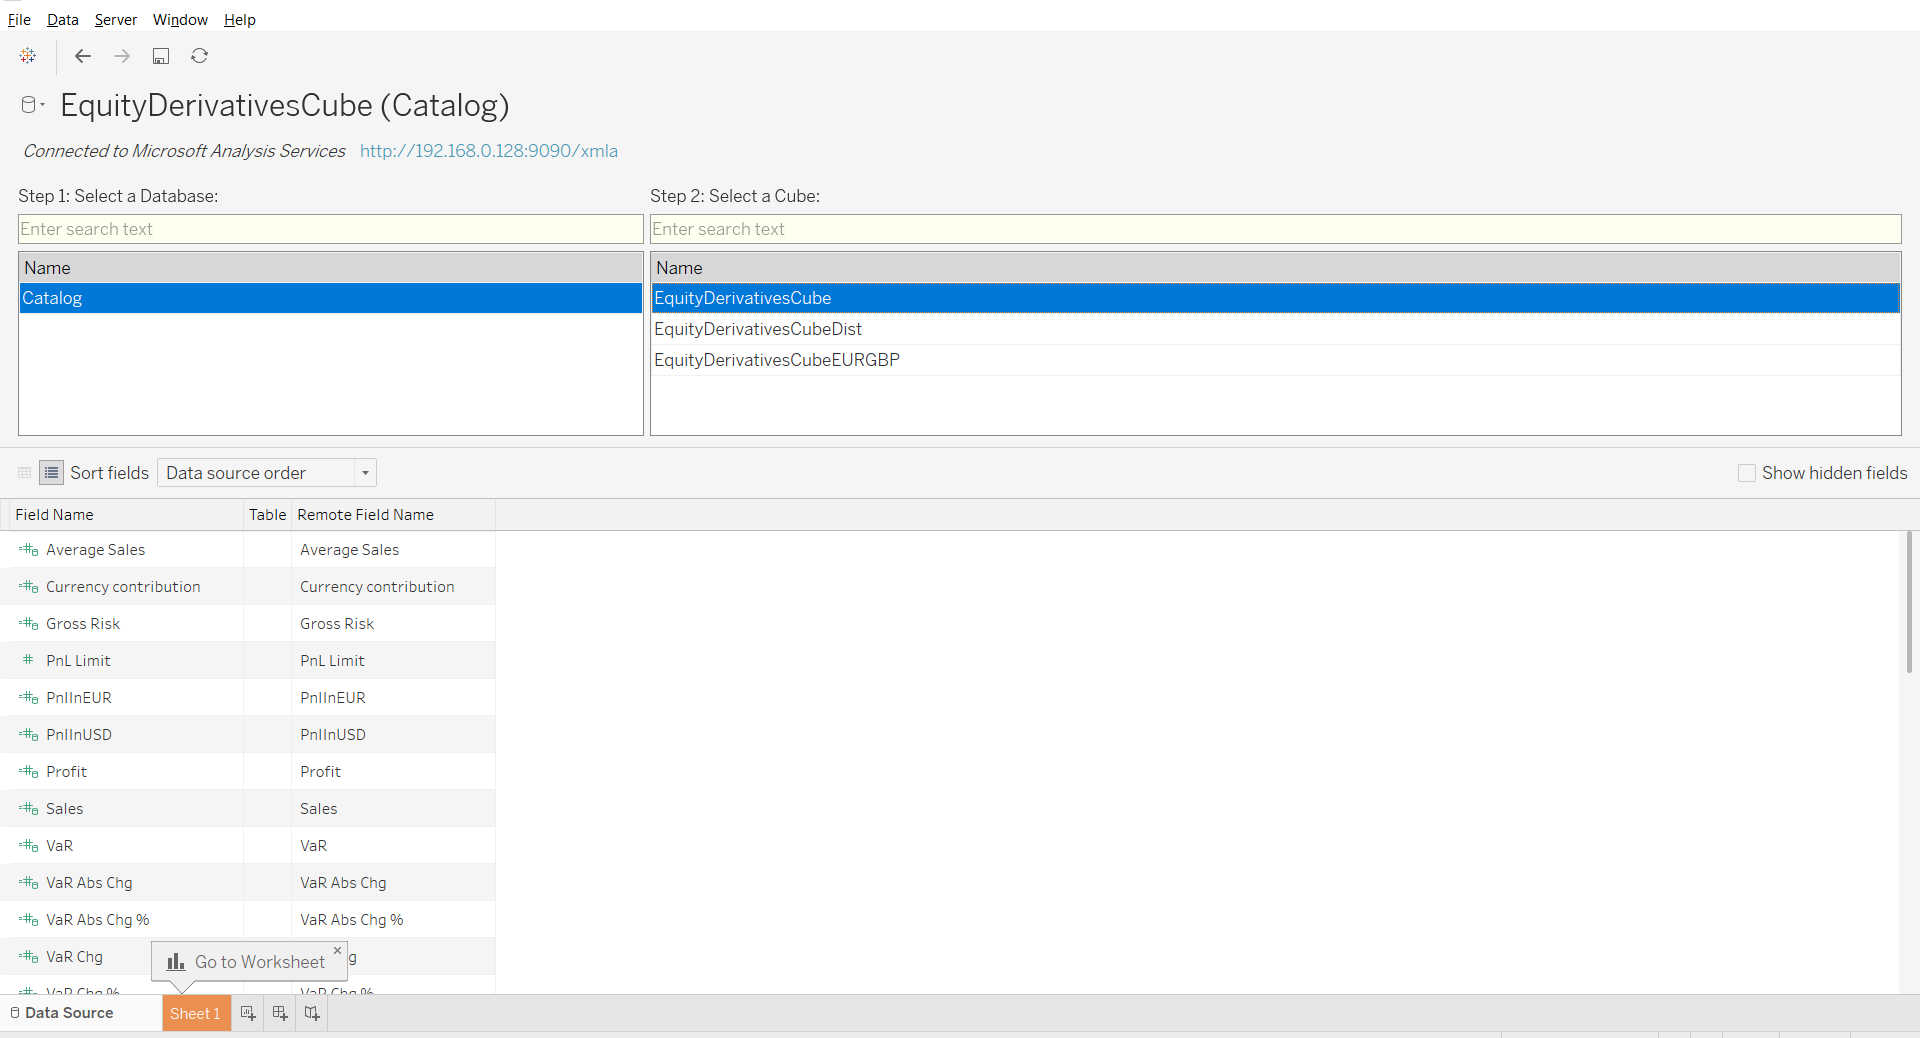Click the Go to Worksheet button
This screenshot has width=1920, height=1038.
249,961
